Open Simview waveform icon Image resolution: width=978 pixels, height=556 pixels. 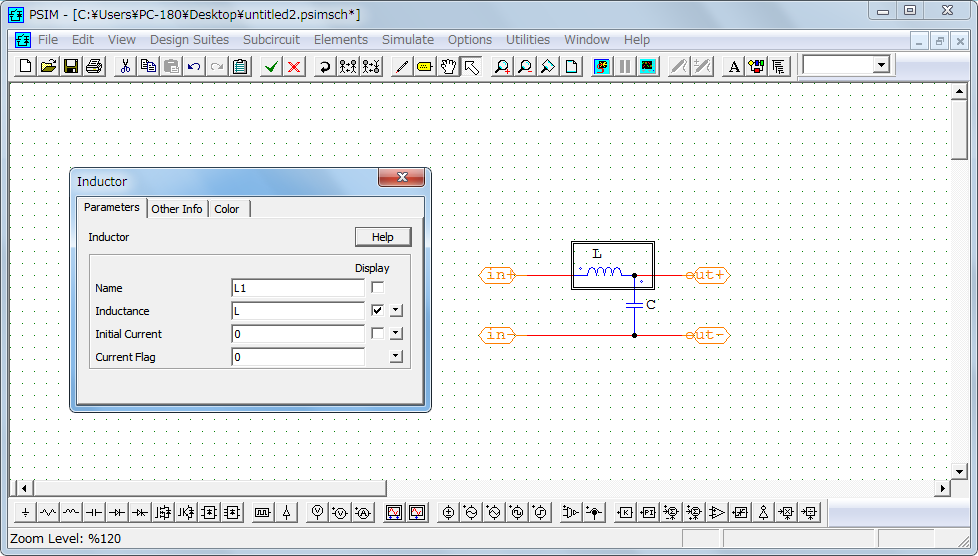pyautogui.click(x=647, y=66)
